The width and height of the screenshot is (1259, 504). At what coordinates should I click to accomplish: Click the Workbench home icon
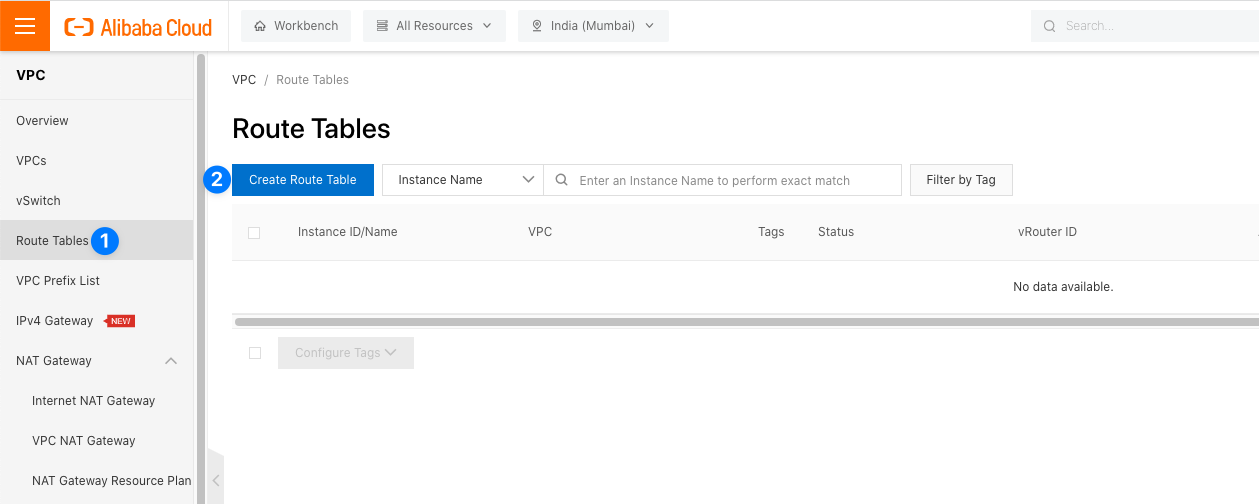[x=261, y=26]
